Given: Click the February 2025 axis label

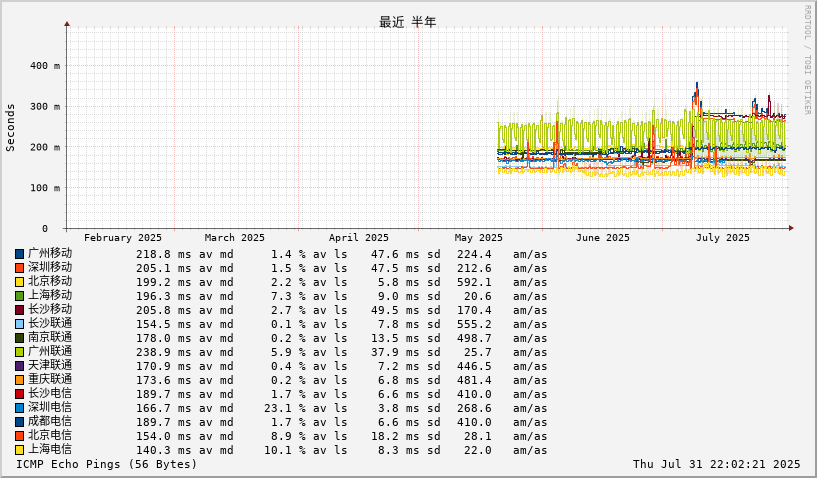Looking at the screenshot, I should 123,238.
